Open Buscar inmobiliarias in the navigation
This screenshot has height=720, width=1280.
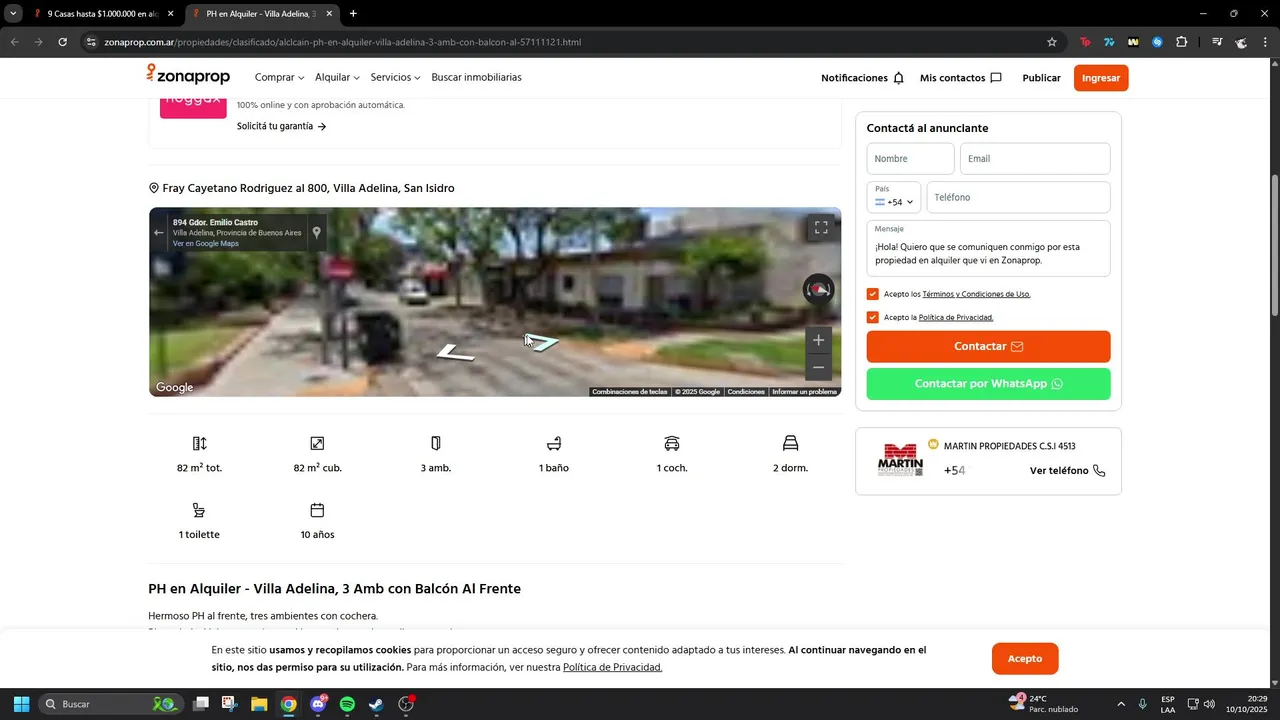[x=476, y=77]
